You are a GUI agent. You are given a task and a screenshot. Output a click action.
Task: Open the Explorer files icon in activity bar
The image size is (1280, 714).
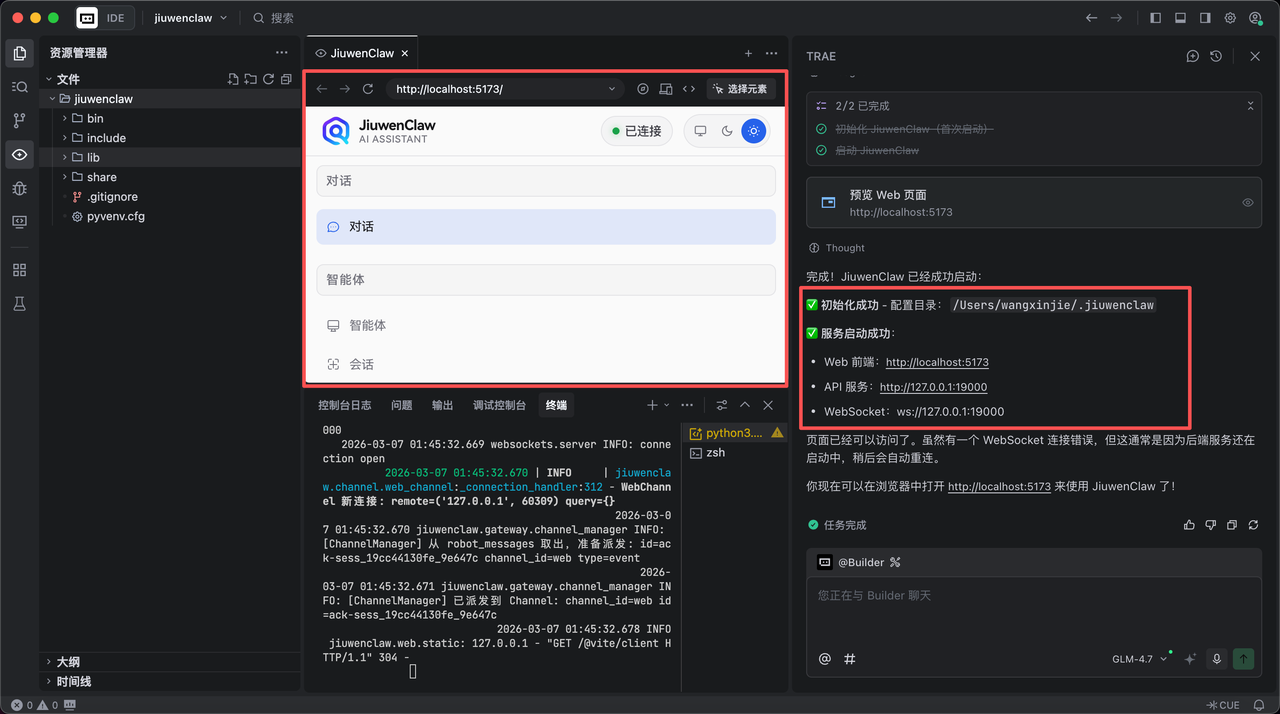19,53
